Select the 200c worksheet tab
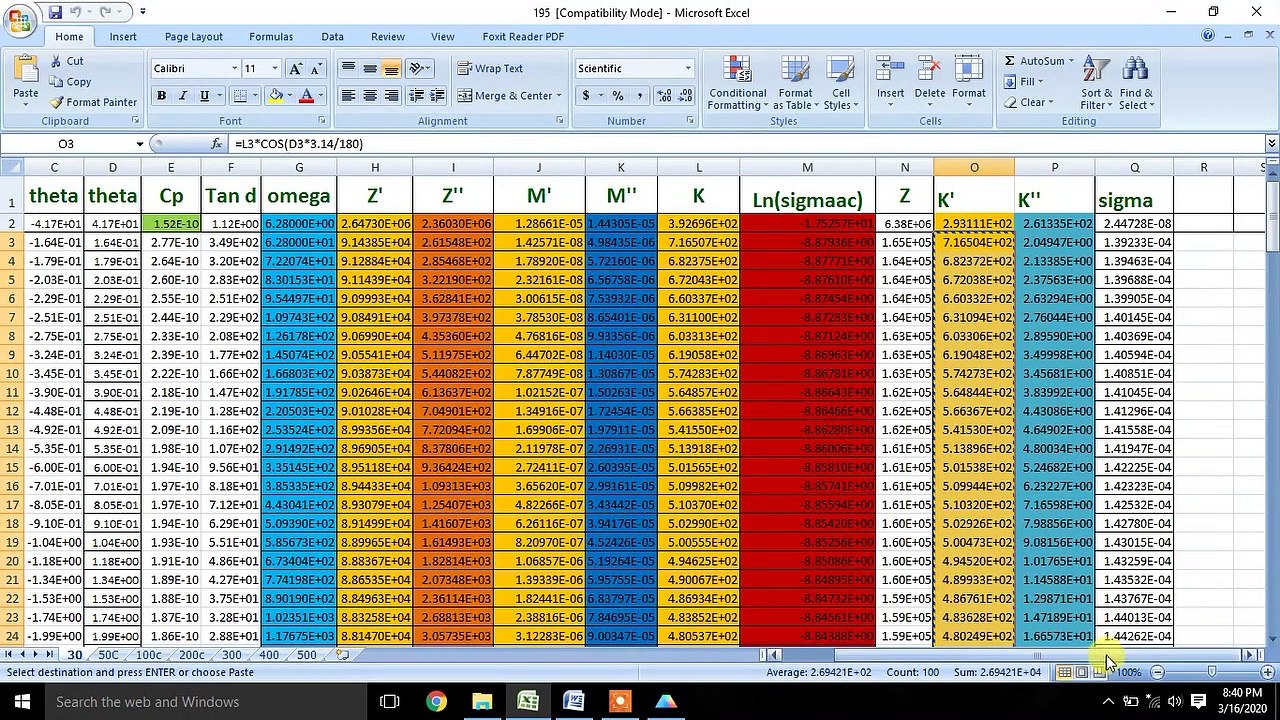 click(191, 655)
